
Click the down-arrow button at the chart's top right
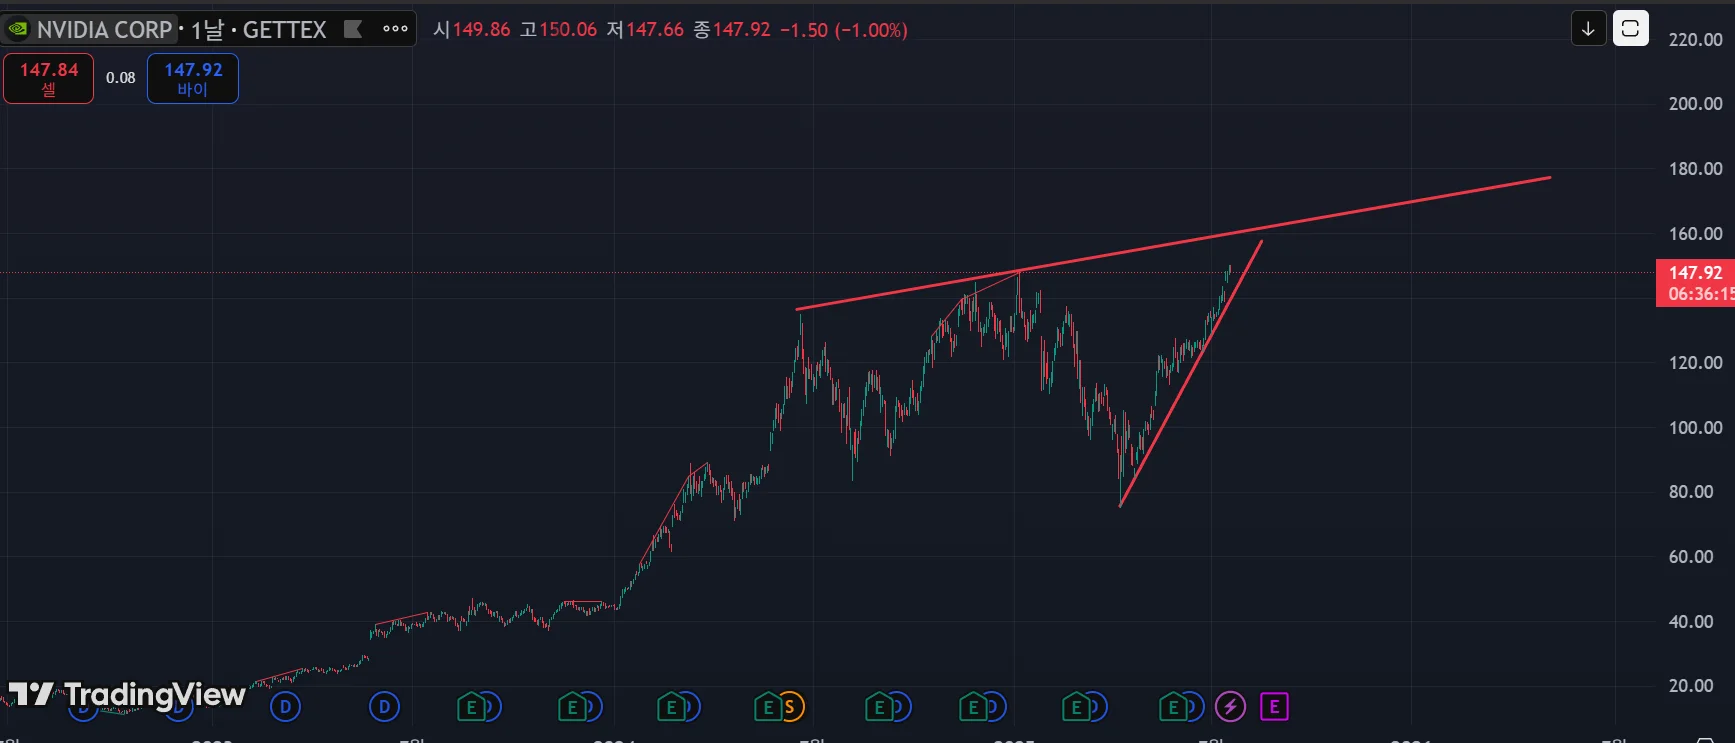click(1588, 29)
